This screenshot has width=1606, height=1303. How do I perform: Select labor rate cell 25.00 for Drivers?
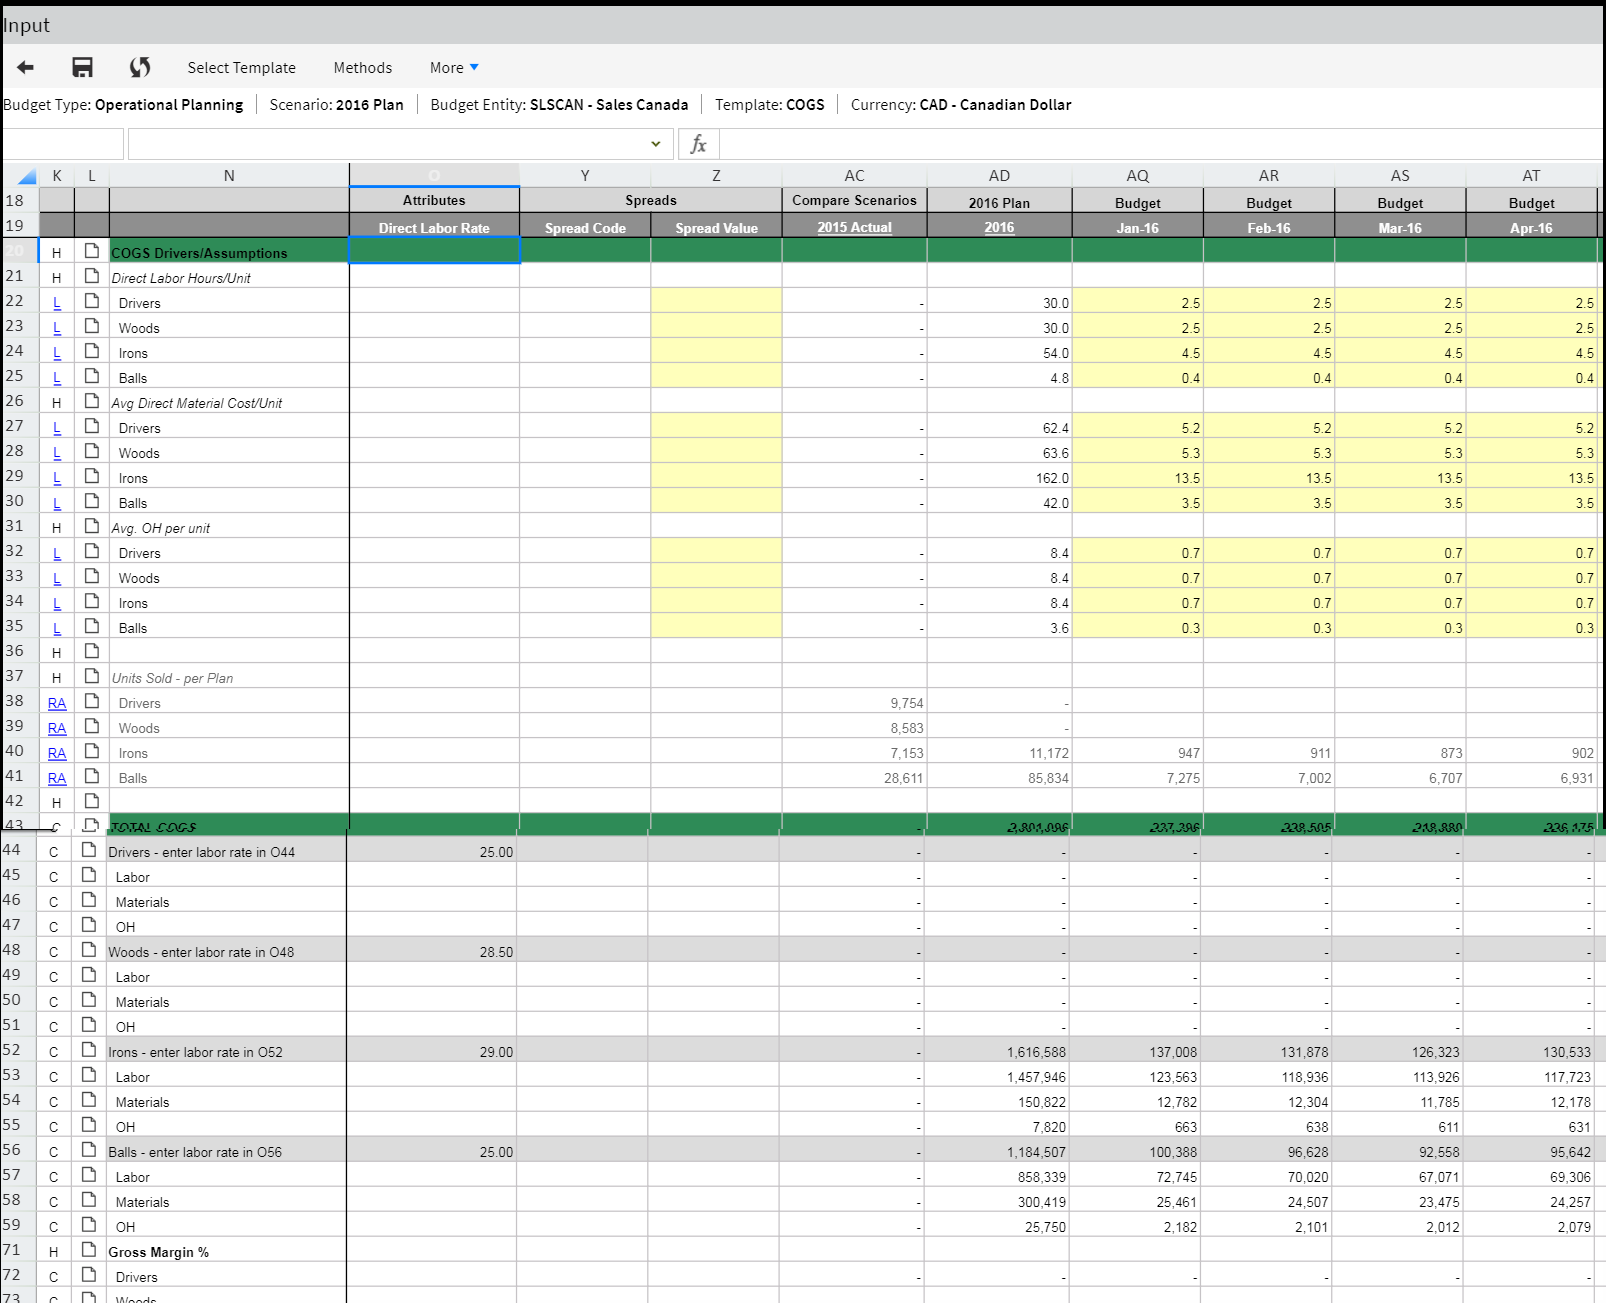click(x=432, y=852)
